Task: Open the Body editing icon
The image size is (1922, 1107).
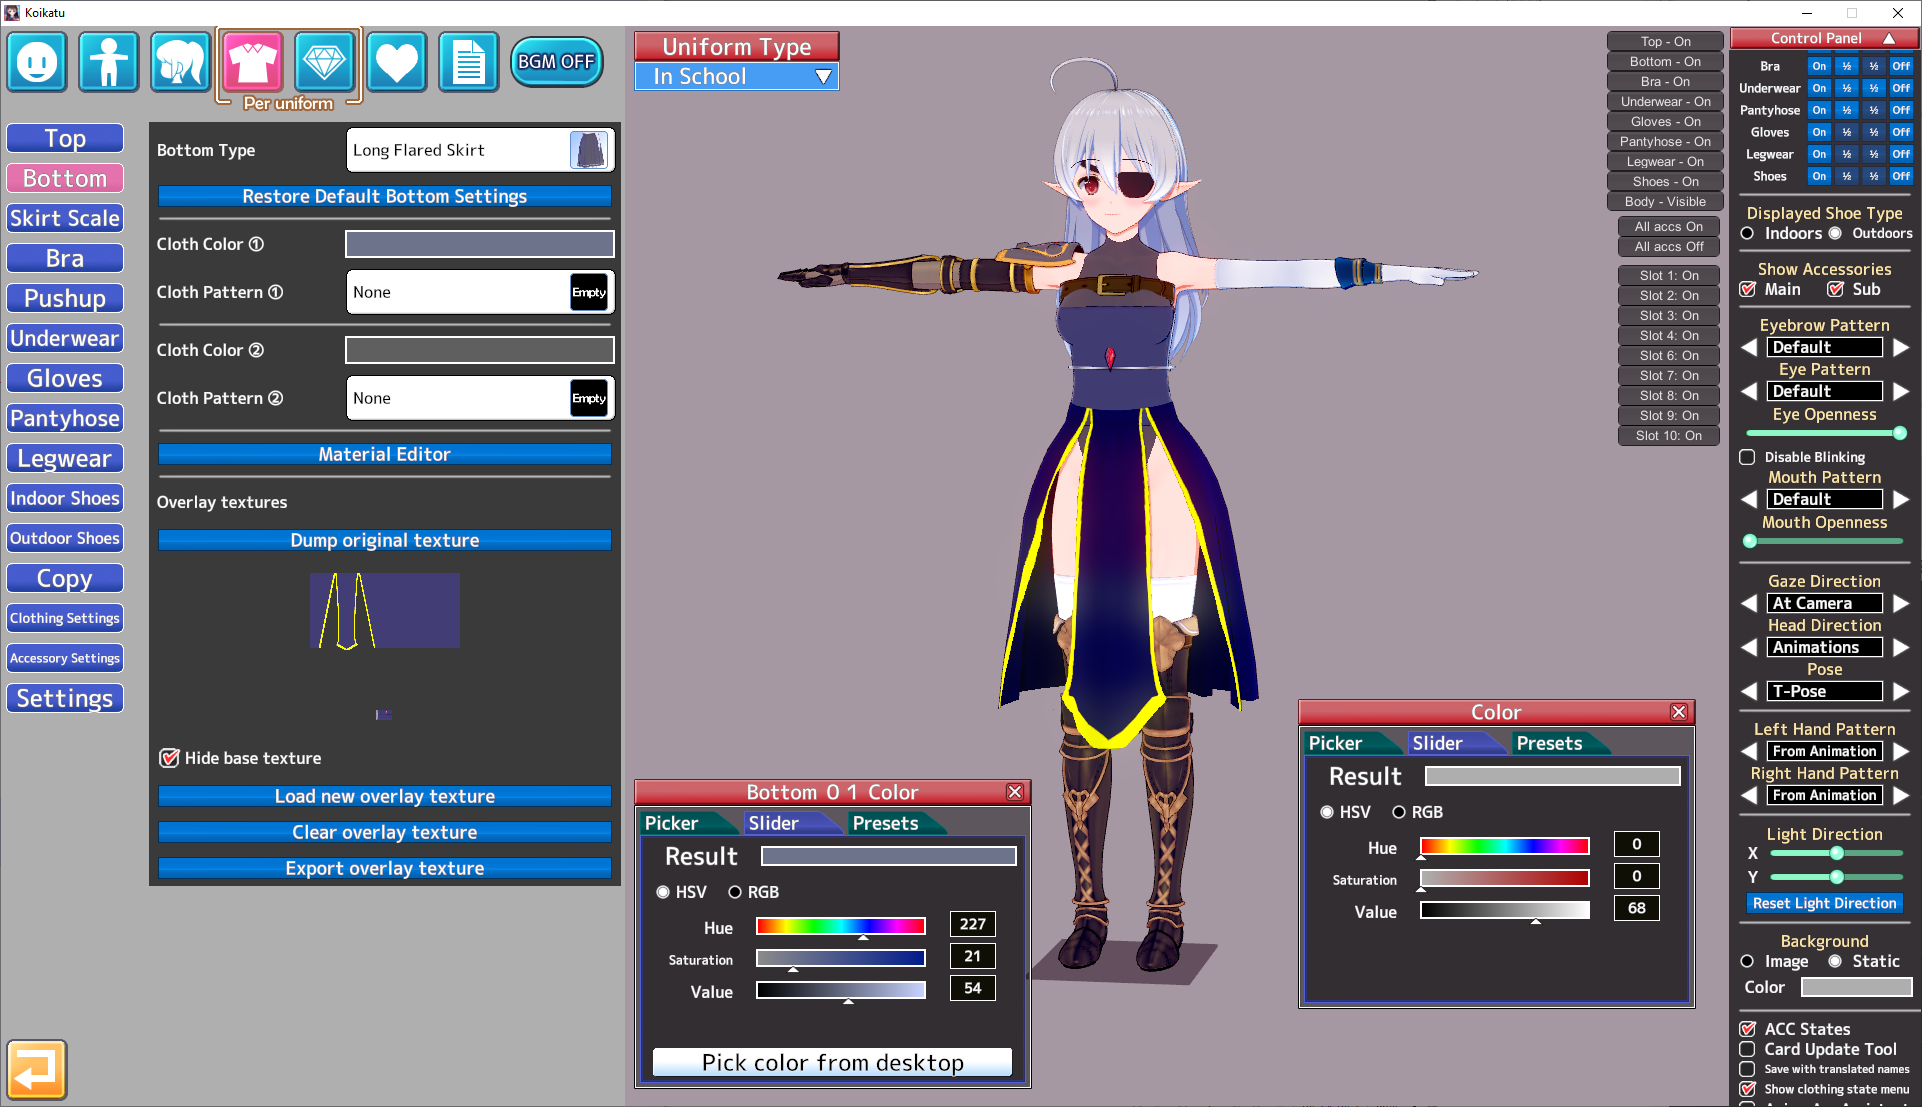Action: tap(109, 62)
